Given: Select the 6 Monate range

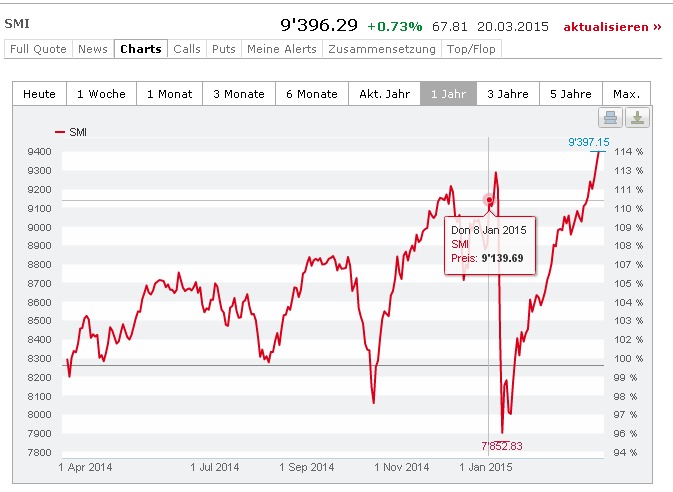Looking at the screenshot, I should 310,94.
